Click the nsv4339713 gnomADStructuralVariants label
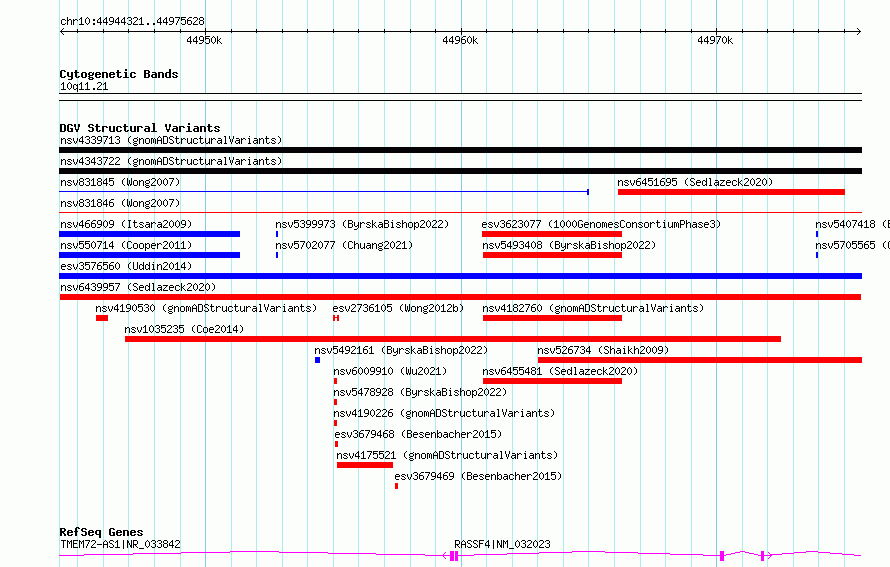Screen dimensions: 890x567 point(171,140)
